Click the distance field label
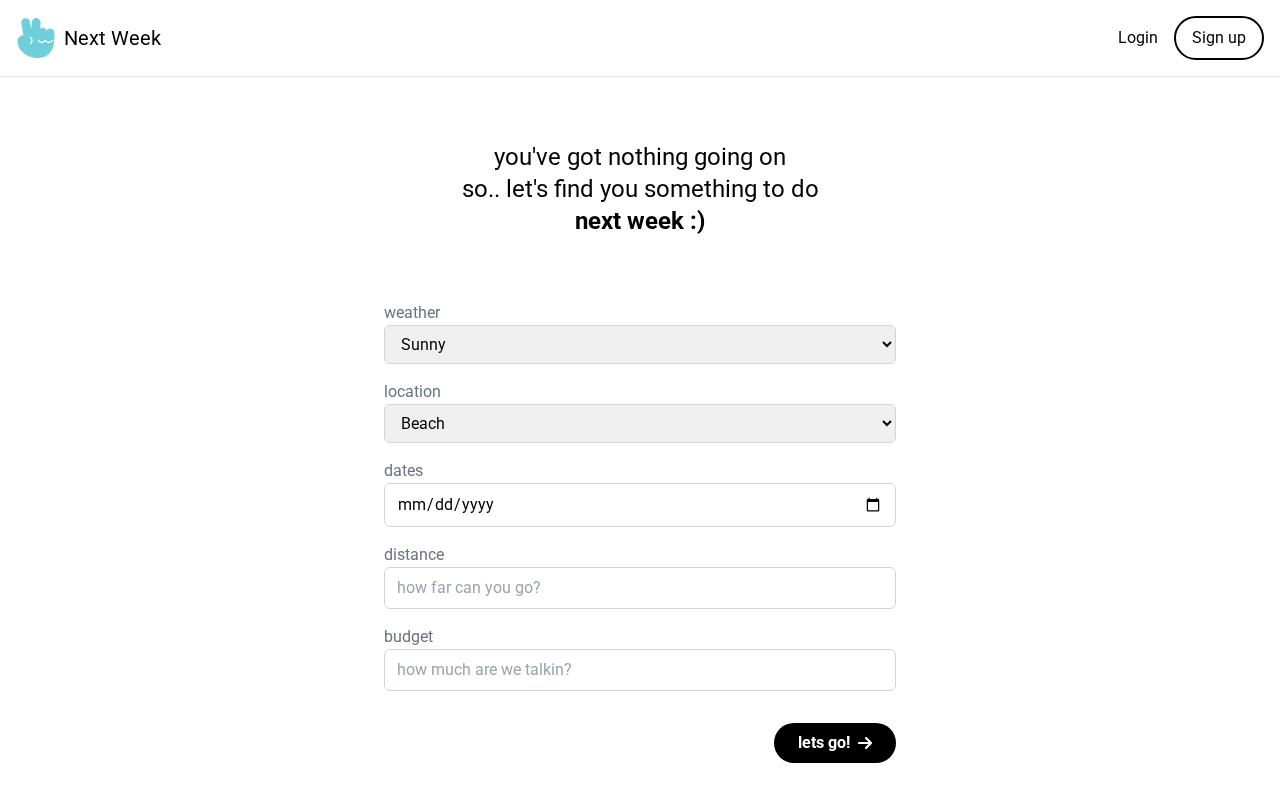 click(414, 555)
